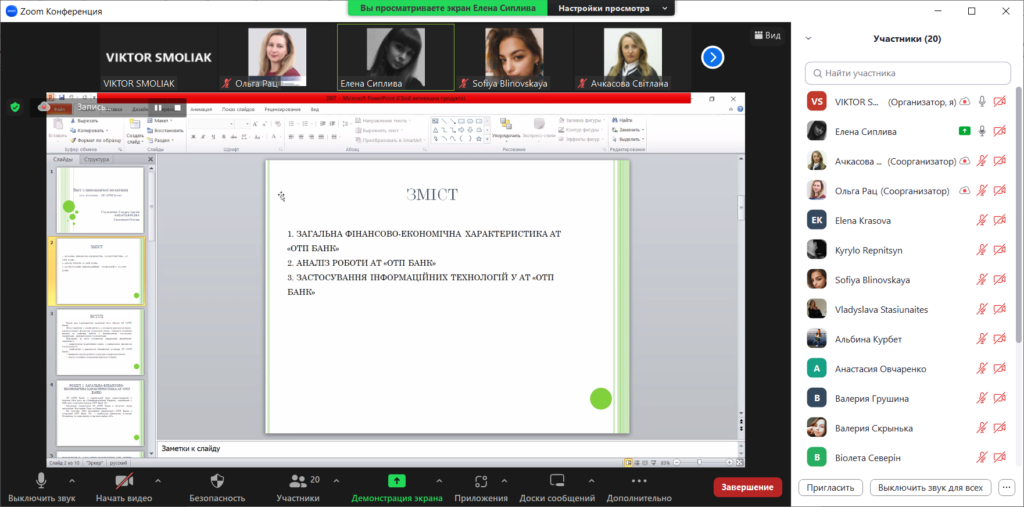The width and height of the screenshot is (1024, 507).
Task: Click green screen-share badge beside Елена Сиплива
Action: 964,131
